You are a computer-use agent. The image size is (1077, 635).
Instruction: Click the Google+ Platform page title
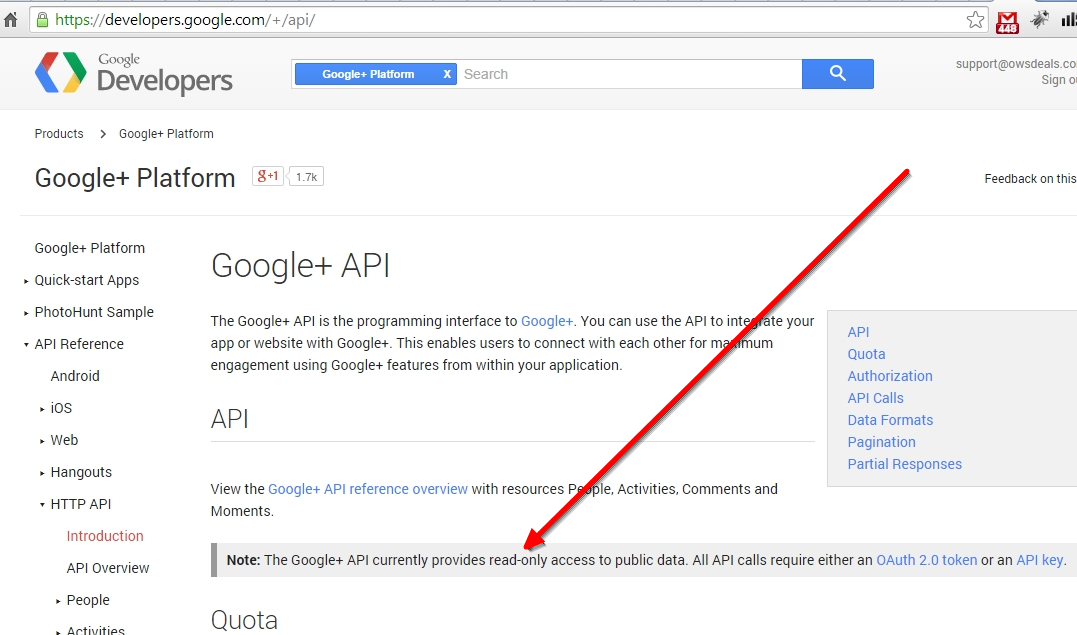point(135,178)
